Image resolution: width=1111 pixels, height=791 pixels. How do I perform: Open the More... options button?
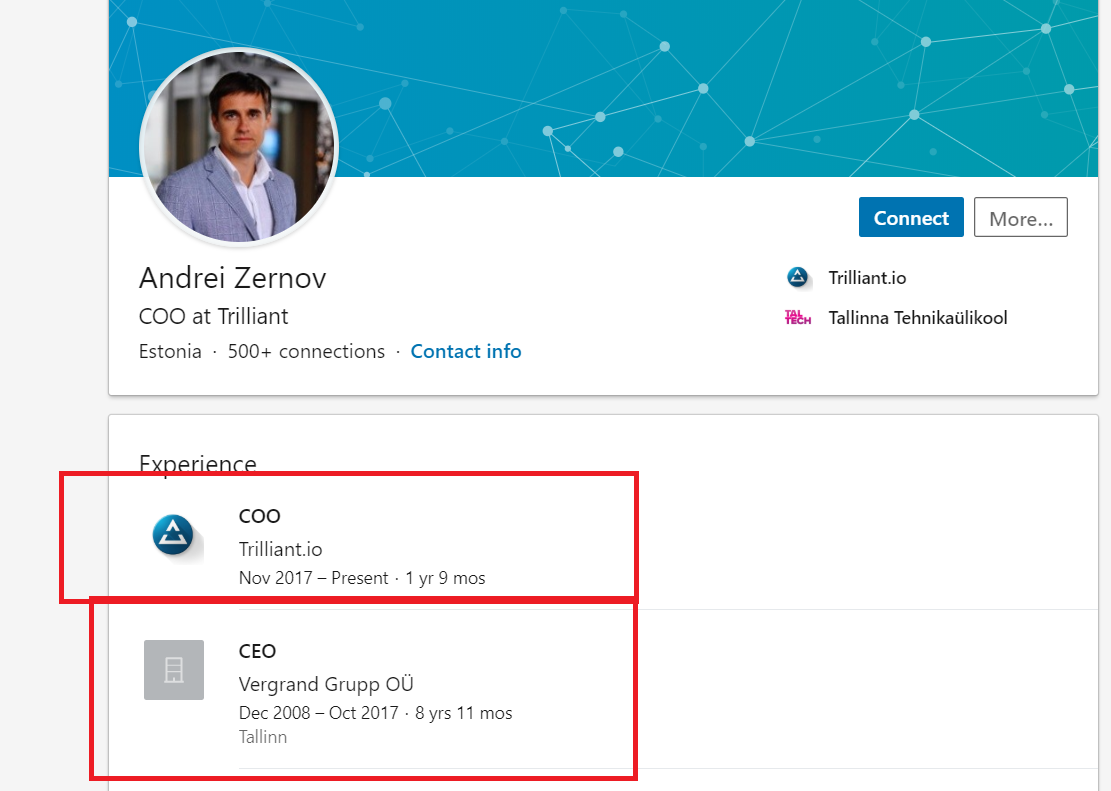pos(1020,217)
